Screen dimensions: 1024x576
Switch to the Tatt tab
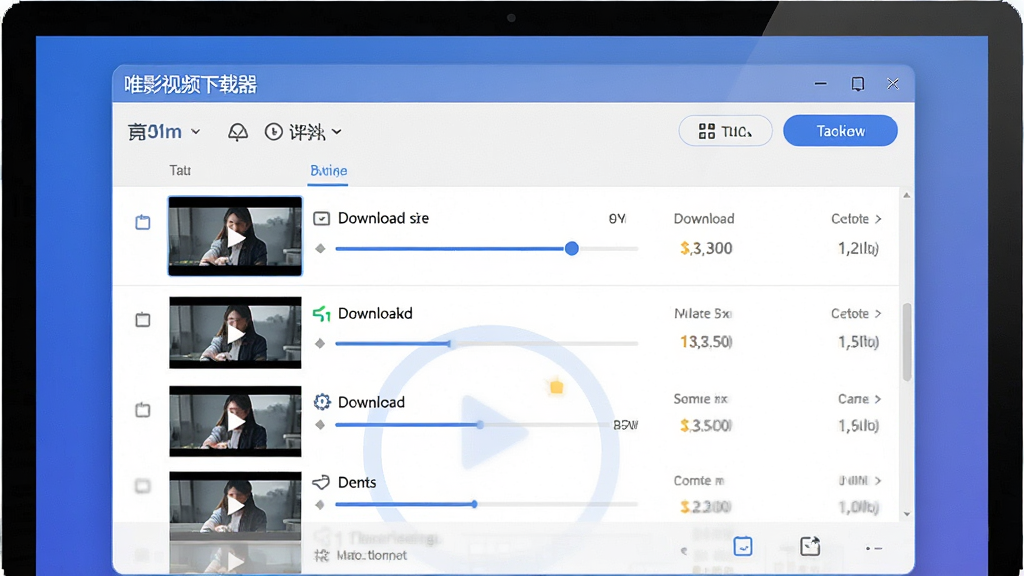coord(180,170)
